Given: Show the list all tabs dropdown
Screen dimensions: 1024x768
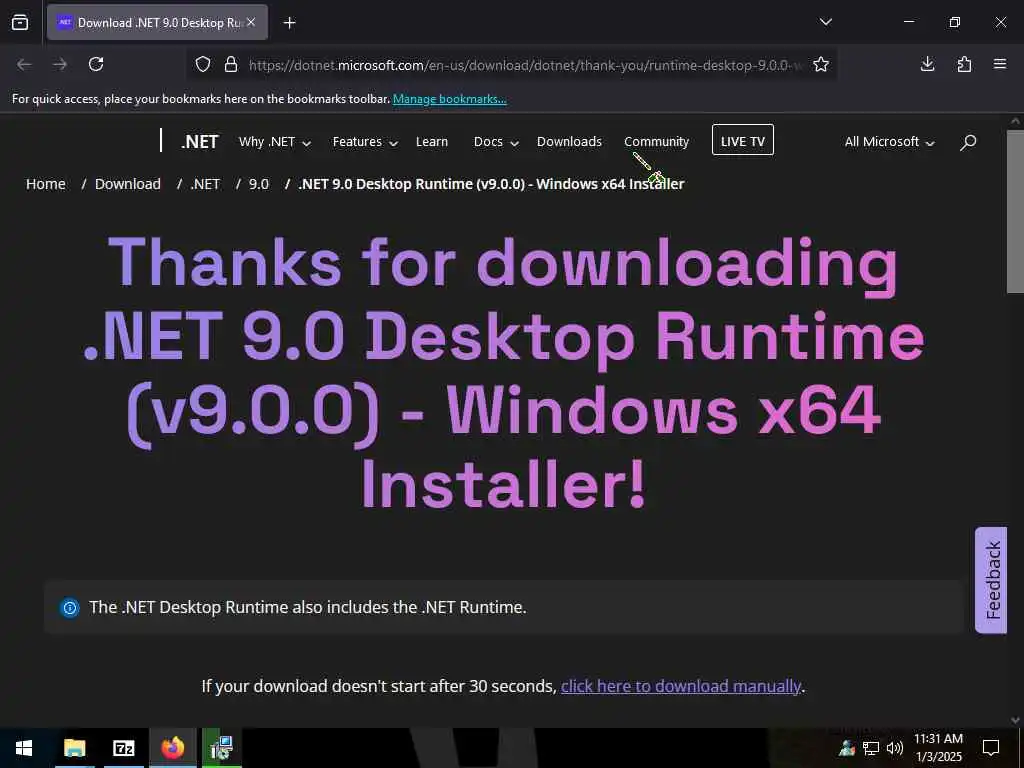Looking at the screenshot, I should (825, 22).
